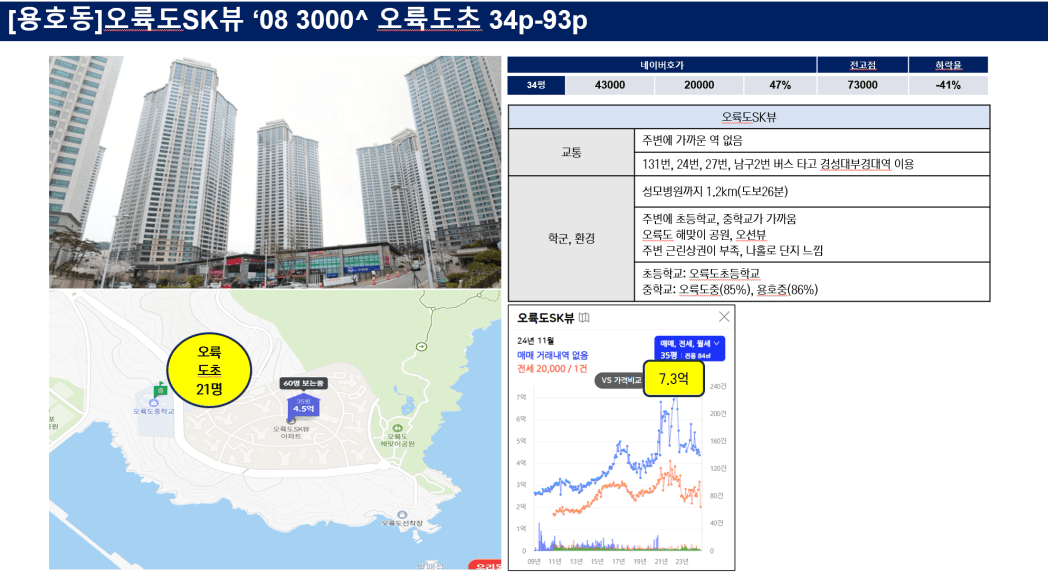The width and height of the screenshot is (1048, 588).
Task: Click the 오륙도 해맞이공원 park icon
Action: pos(398,428)
